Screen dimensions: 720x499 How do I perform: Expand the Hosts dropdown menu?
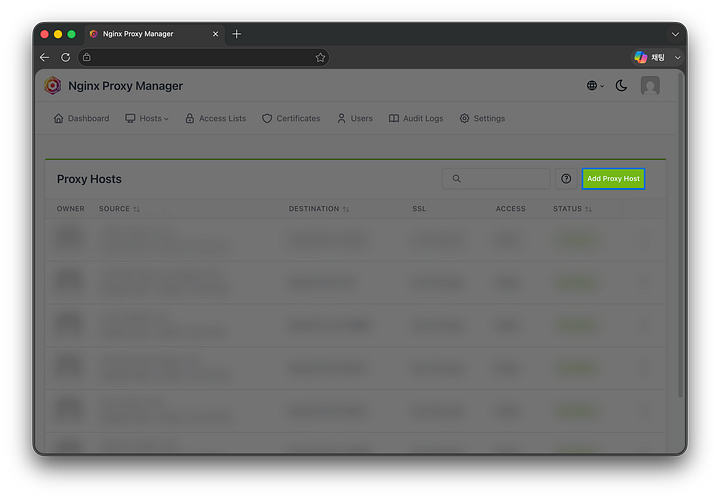[147, 118]
